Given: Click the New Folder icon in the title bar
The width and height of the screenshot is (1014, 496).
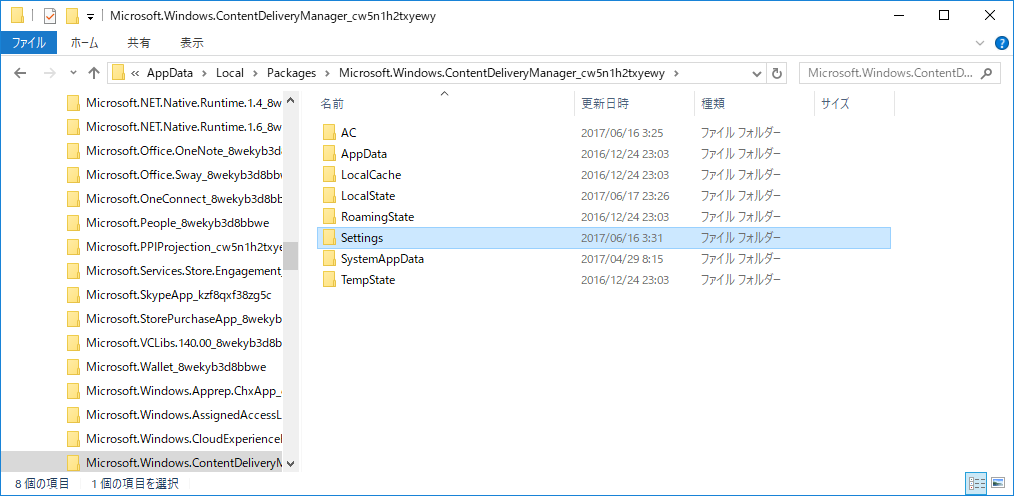Looking at the screenshot, I should 73,16.
